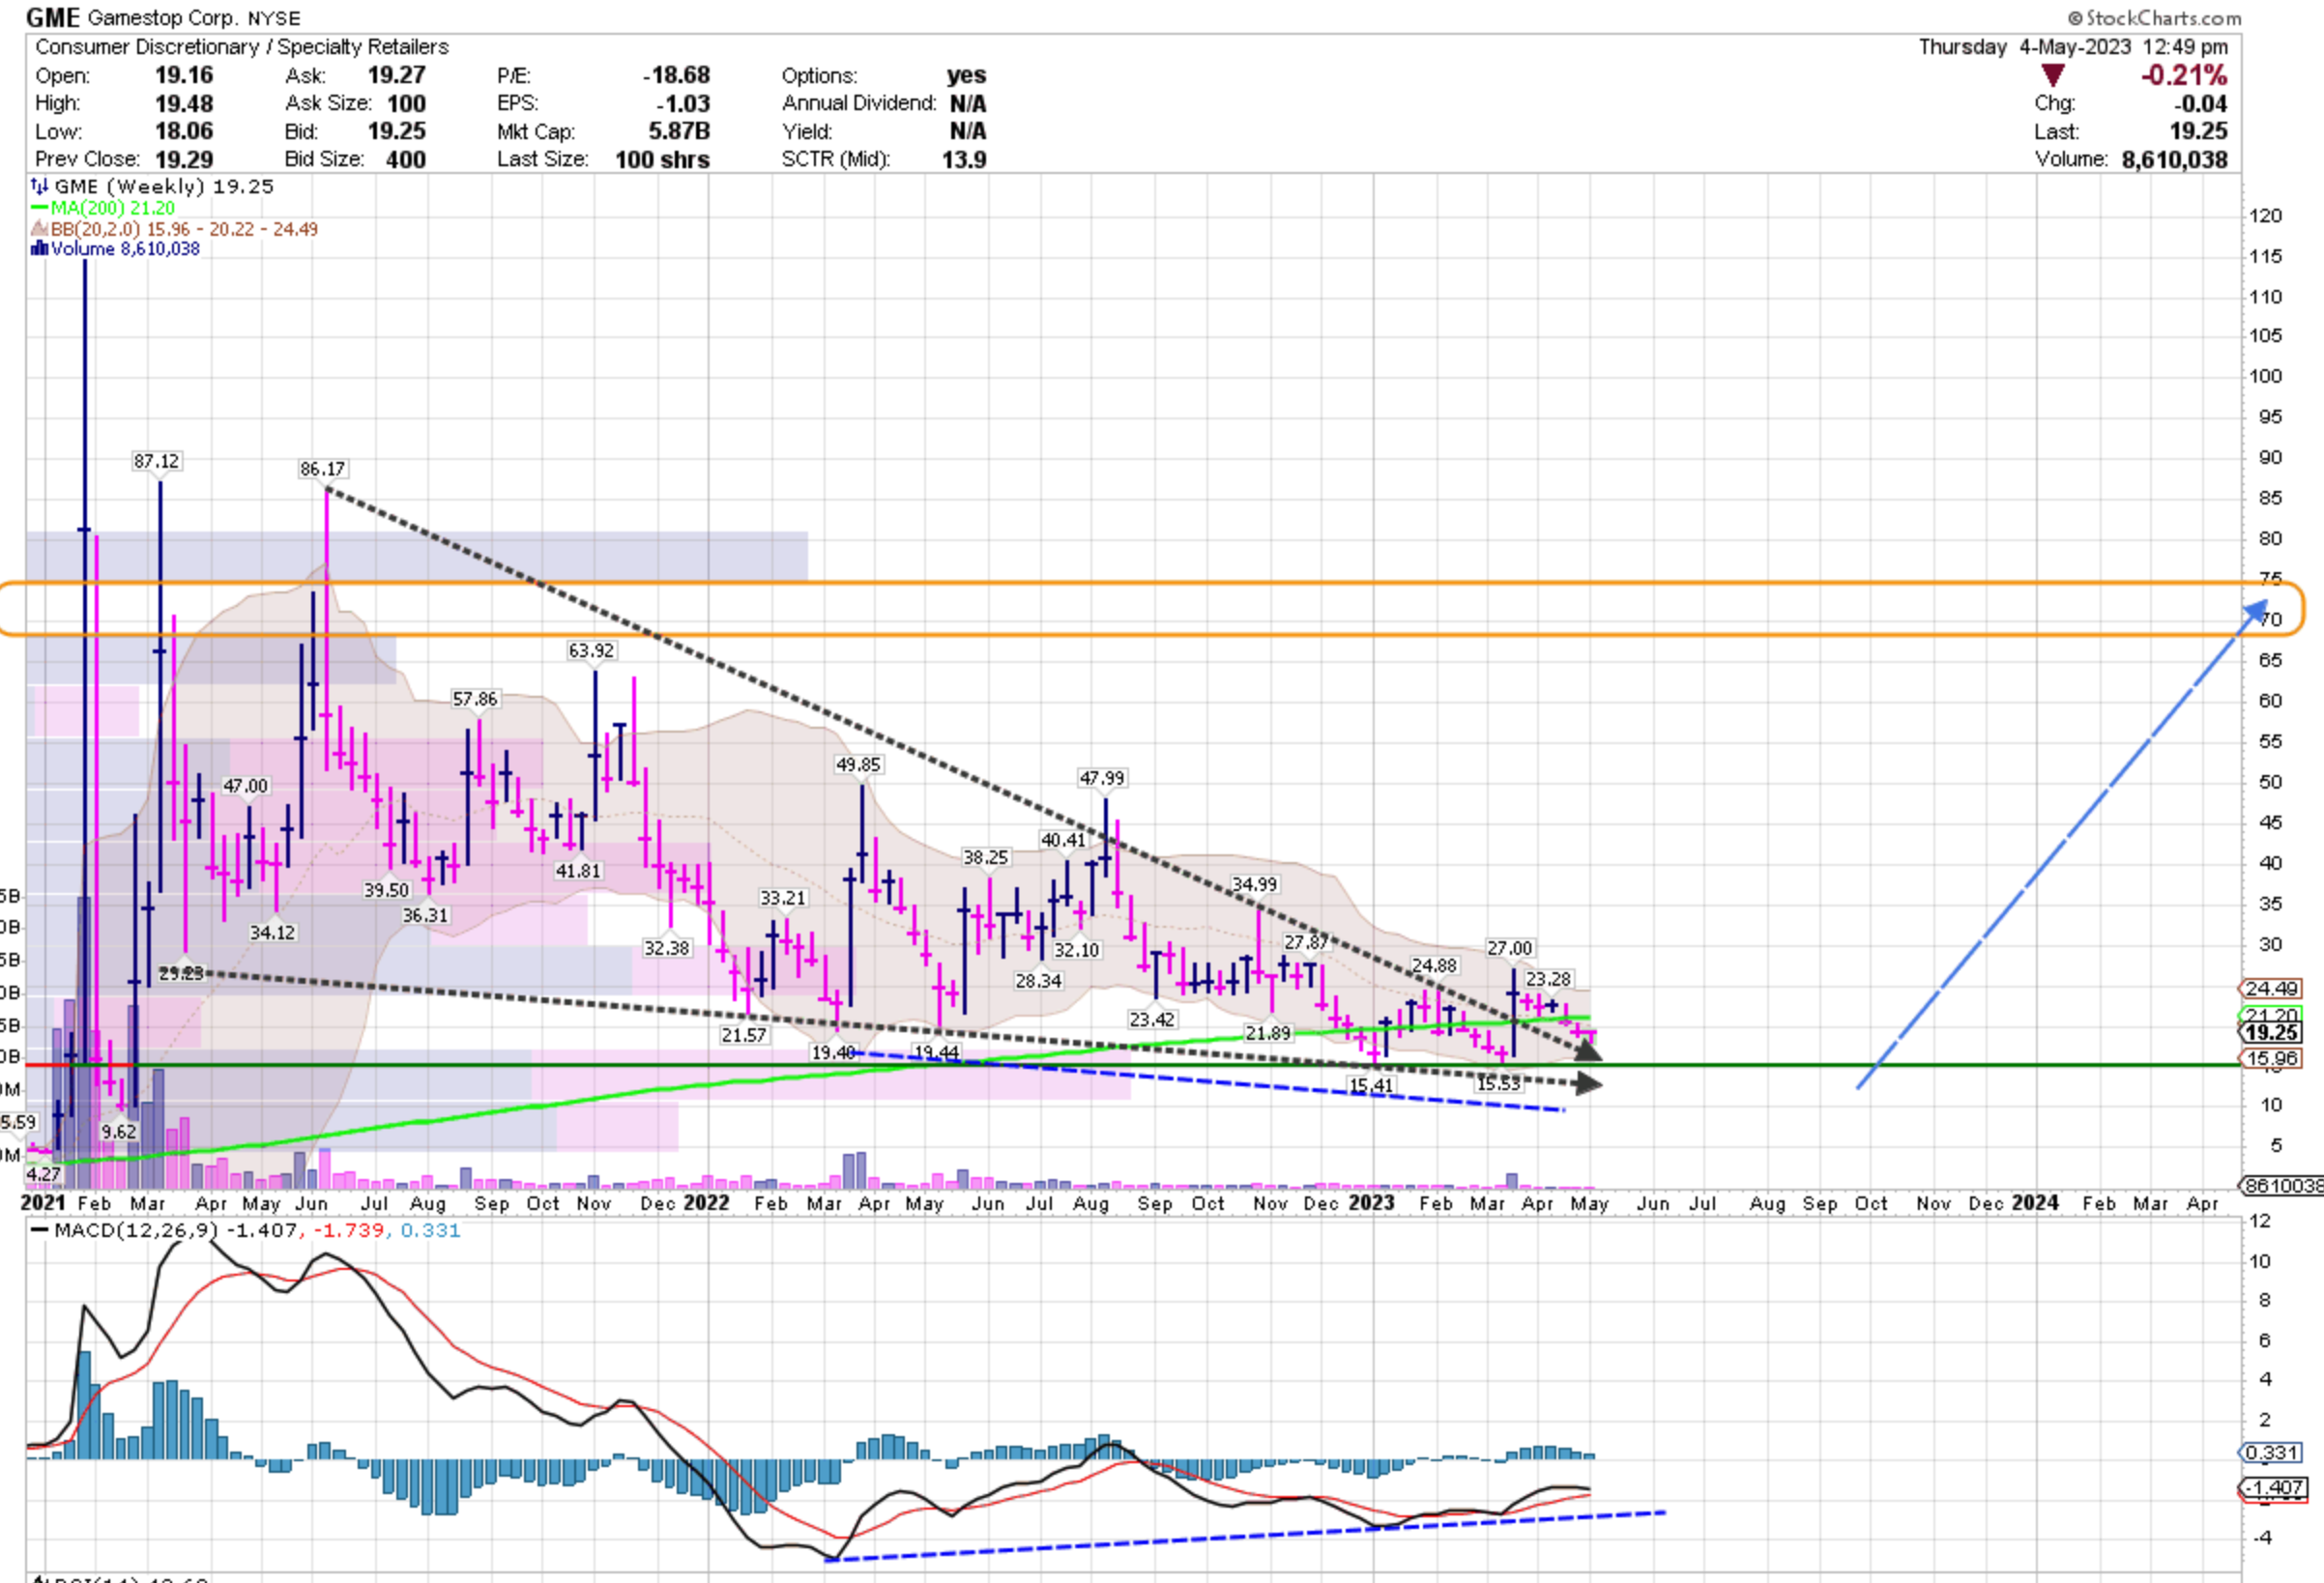Click the Bollinger Bands legend icon
Viewport: 2324px width, 1583px height.
pos(40,229)
